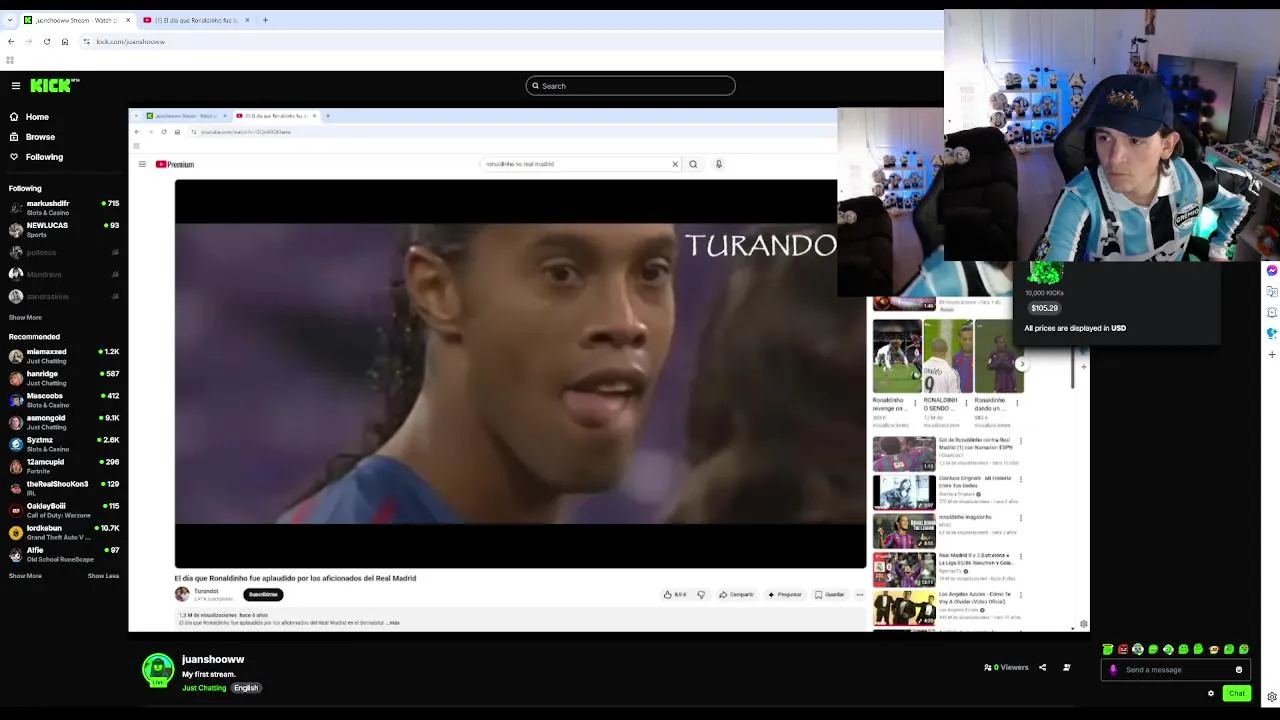Expand Recommended list with Show More
The width and height of the screenshot is (1280, 720).
(25, 576)
